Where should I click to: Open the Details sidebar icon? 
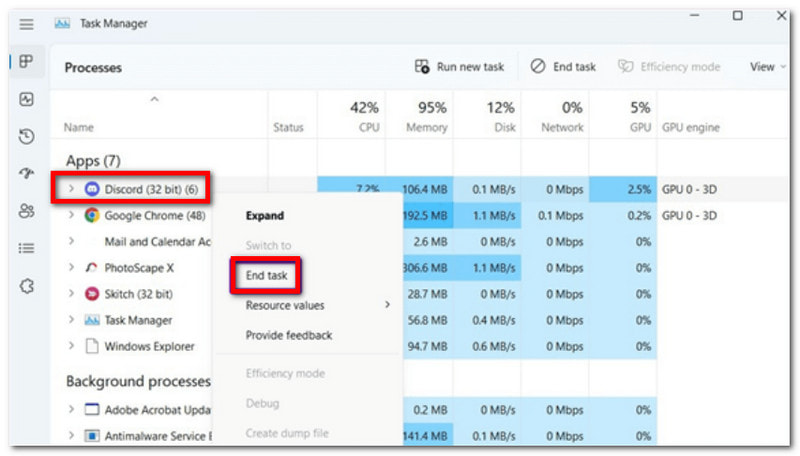27,248
